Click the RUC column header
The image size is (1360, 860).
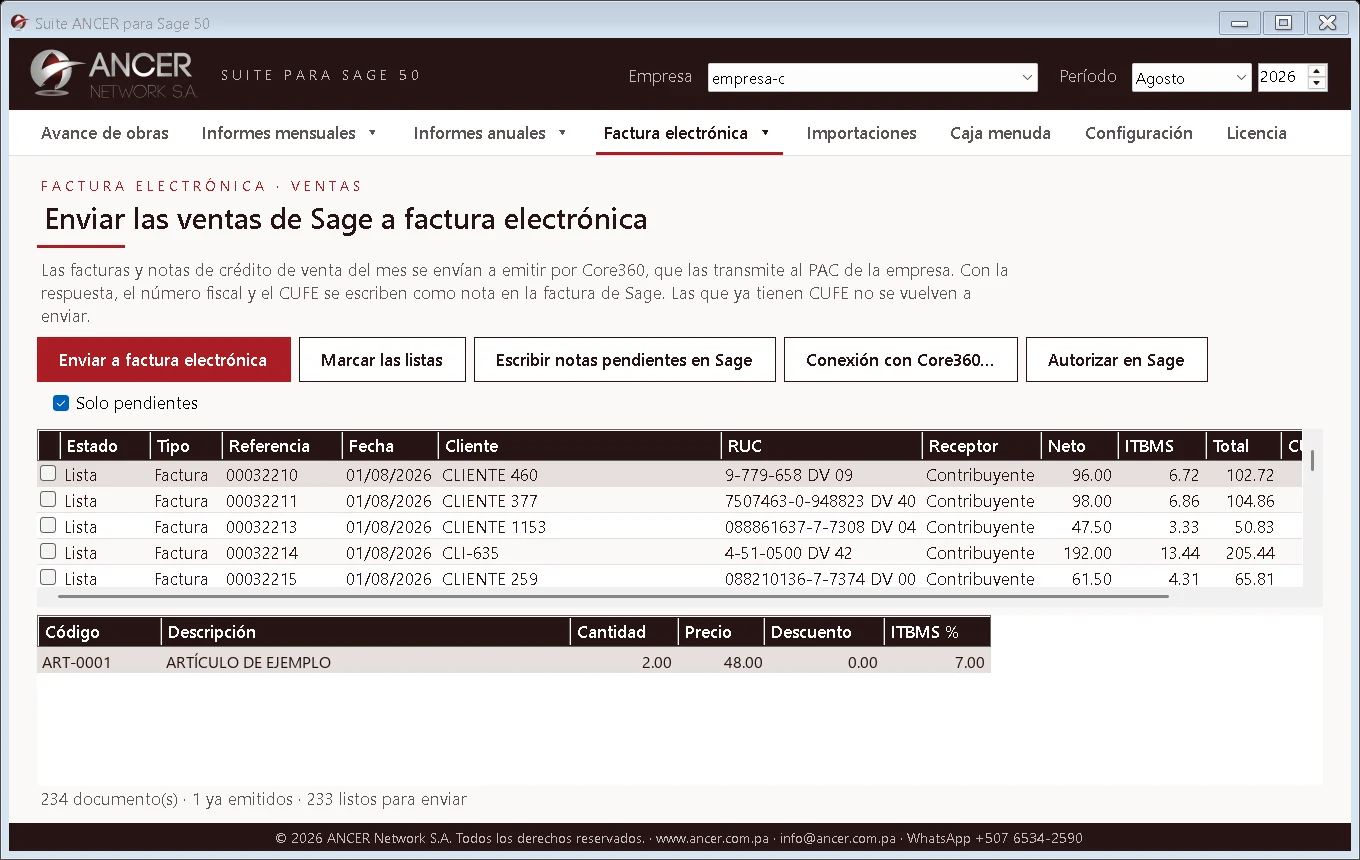tap(821, 446)
